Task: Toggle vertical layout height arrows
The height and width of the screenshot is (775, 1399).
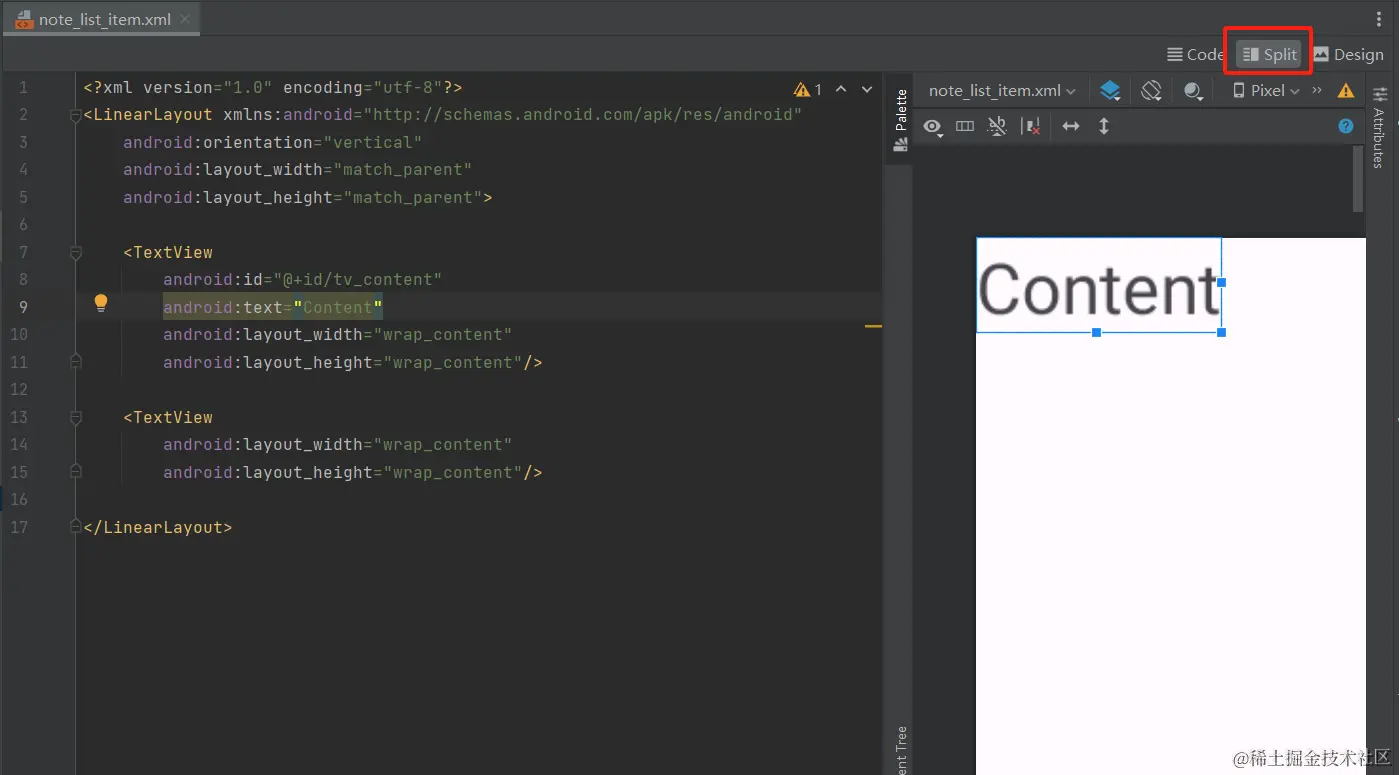Action: pyautogui.click(x=1104, y=126)
